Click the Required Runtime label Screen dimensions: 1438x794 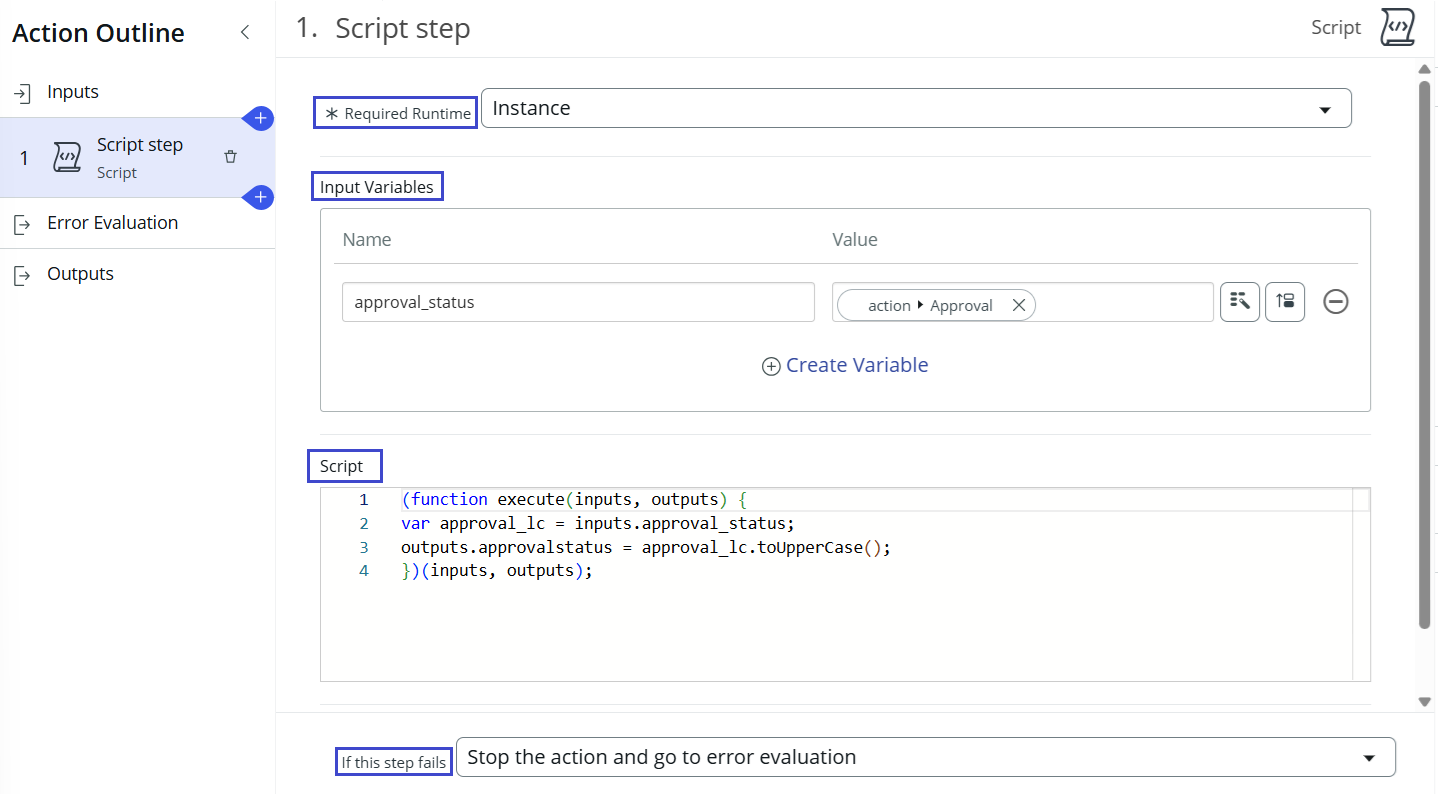click(396, 113)
